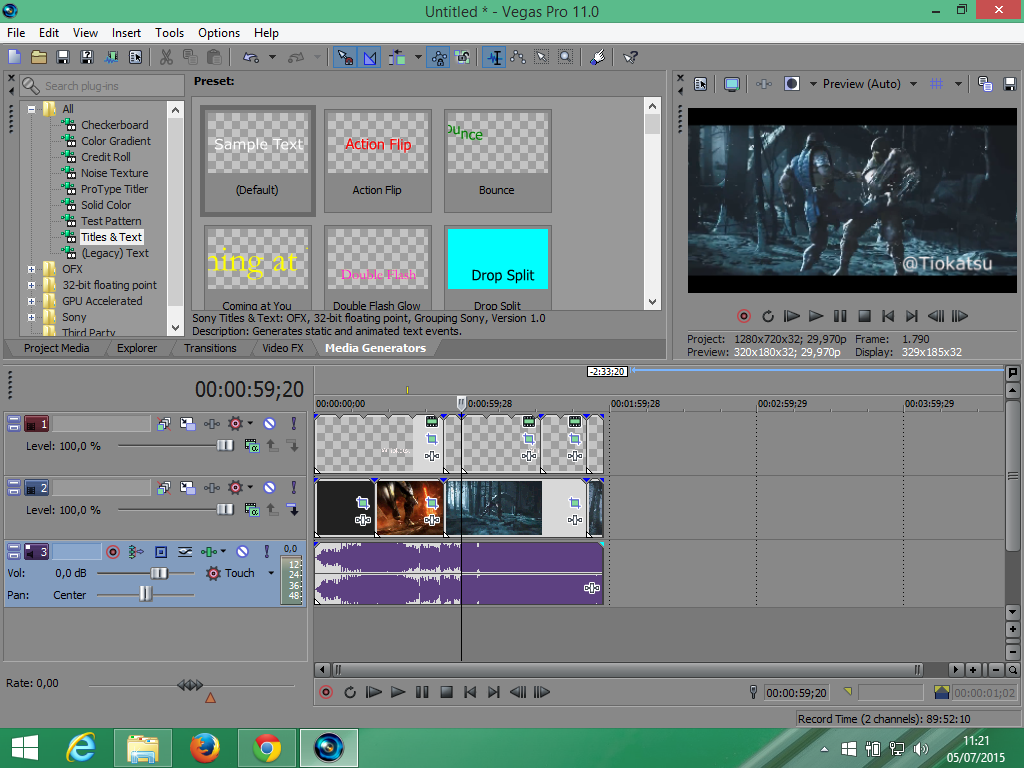Select ProType Titler generator

point(114,189)
